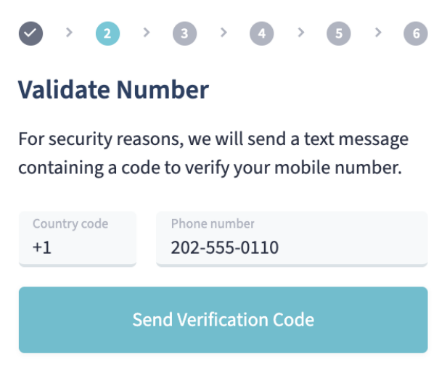Viewport: 447px width, 383px height.
Task: Click the Validate Number heading
Action: click(113, 90)
